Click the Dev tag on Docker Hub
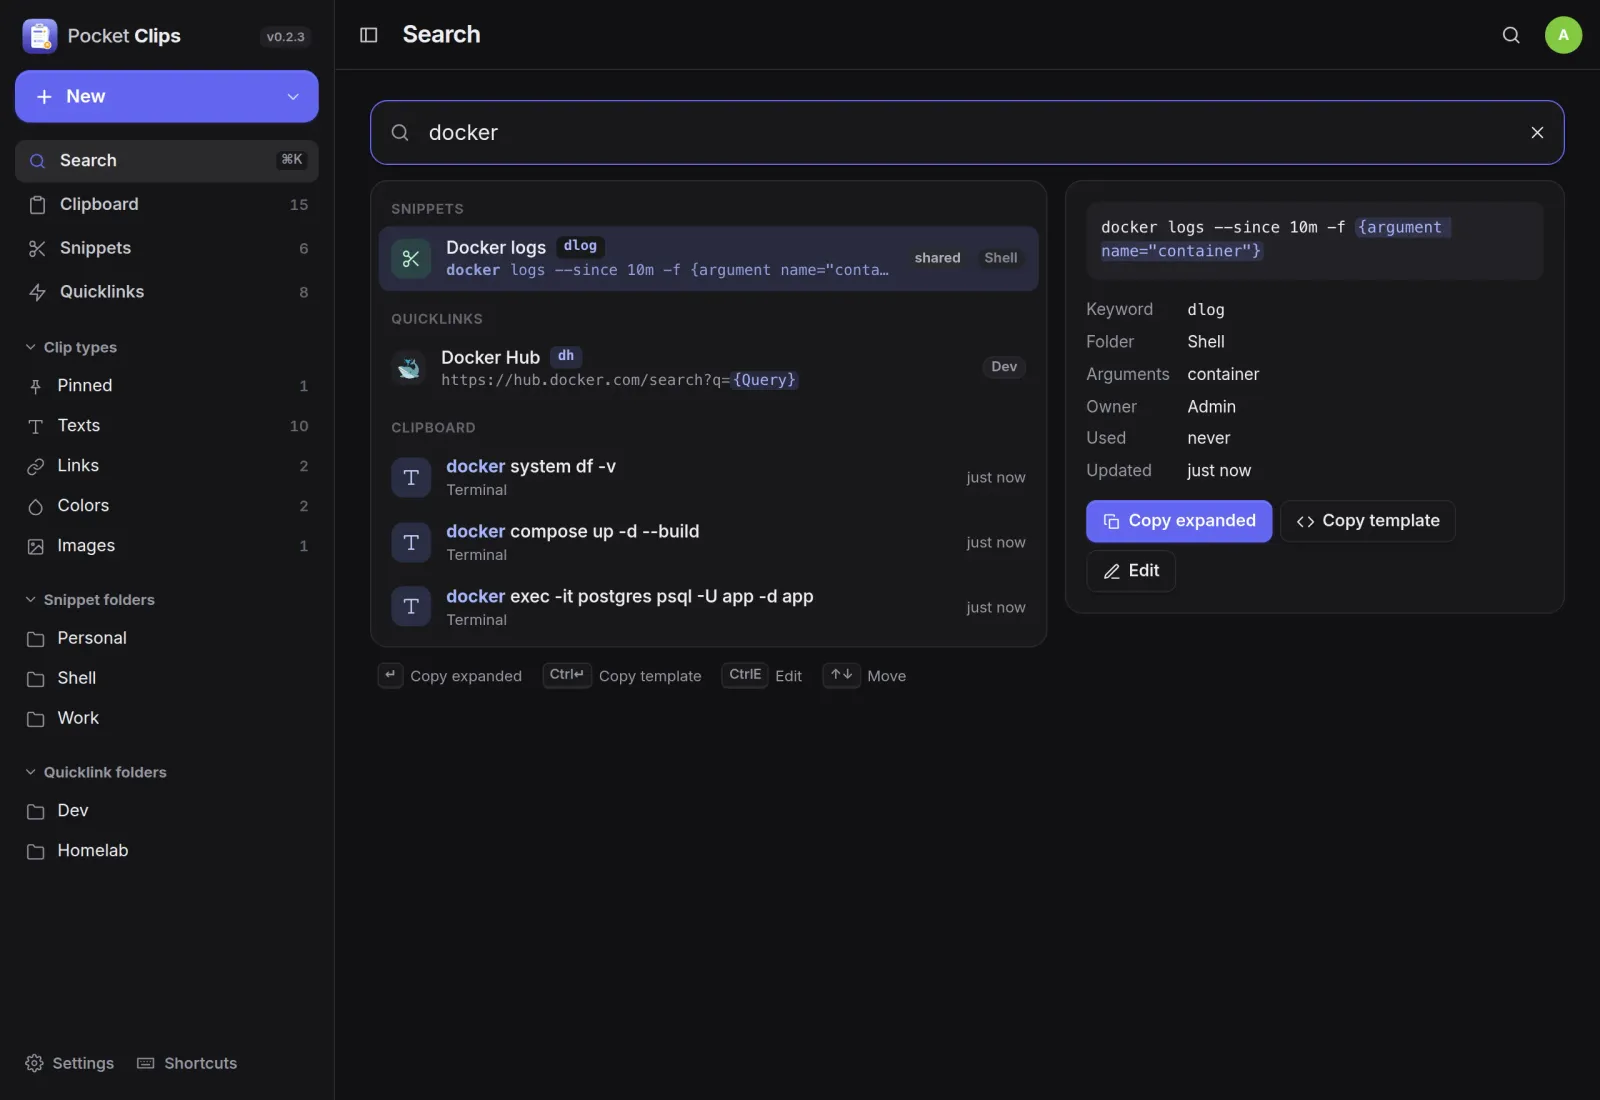 pyautogui.click(x=1004, y=367)
